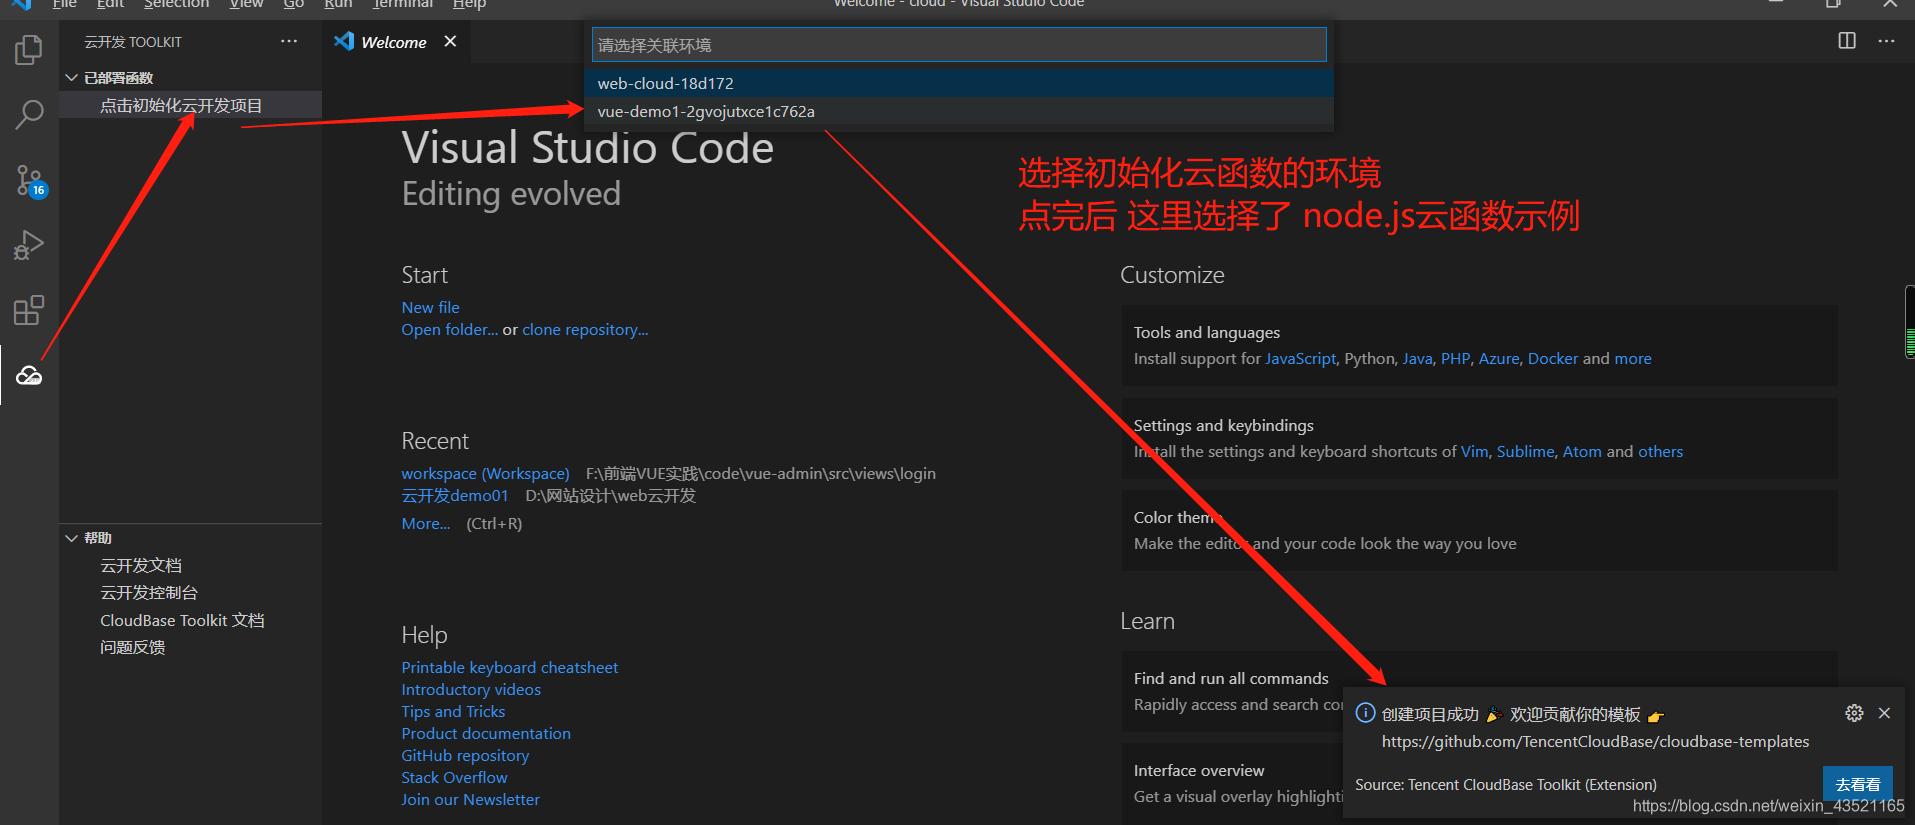
Task: Install Docker support link
Action: [1553, 358]
